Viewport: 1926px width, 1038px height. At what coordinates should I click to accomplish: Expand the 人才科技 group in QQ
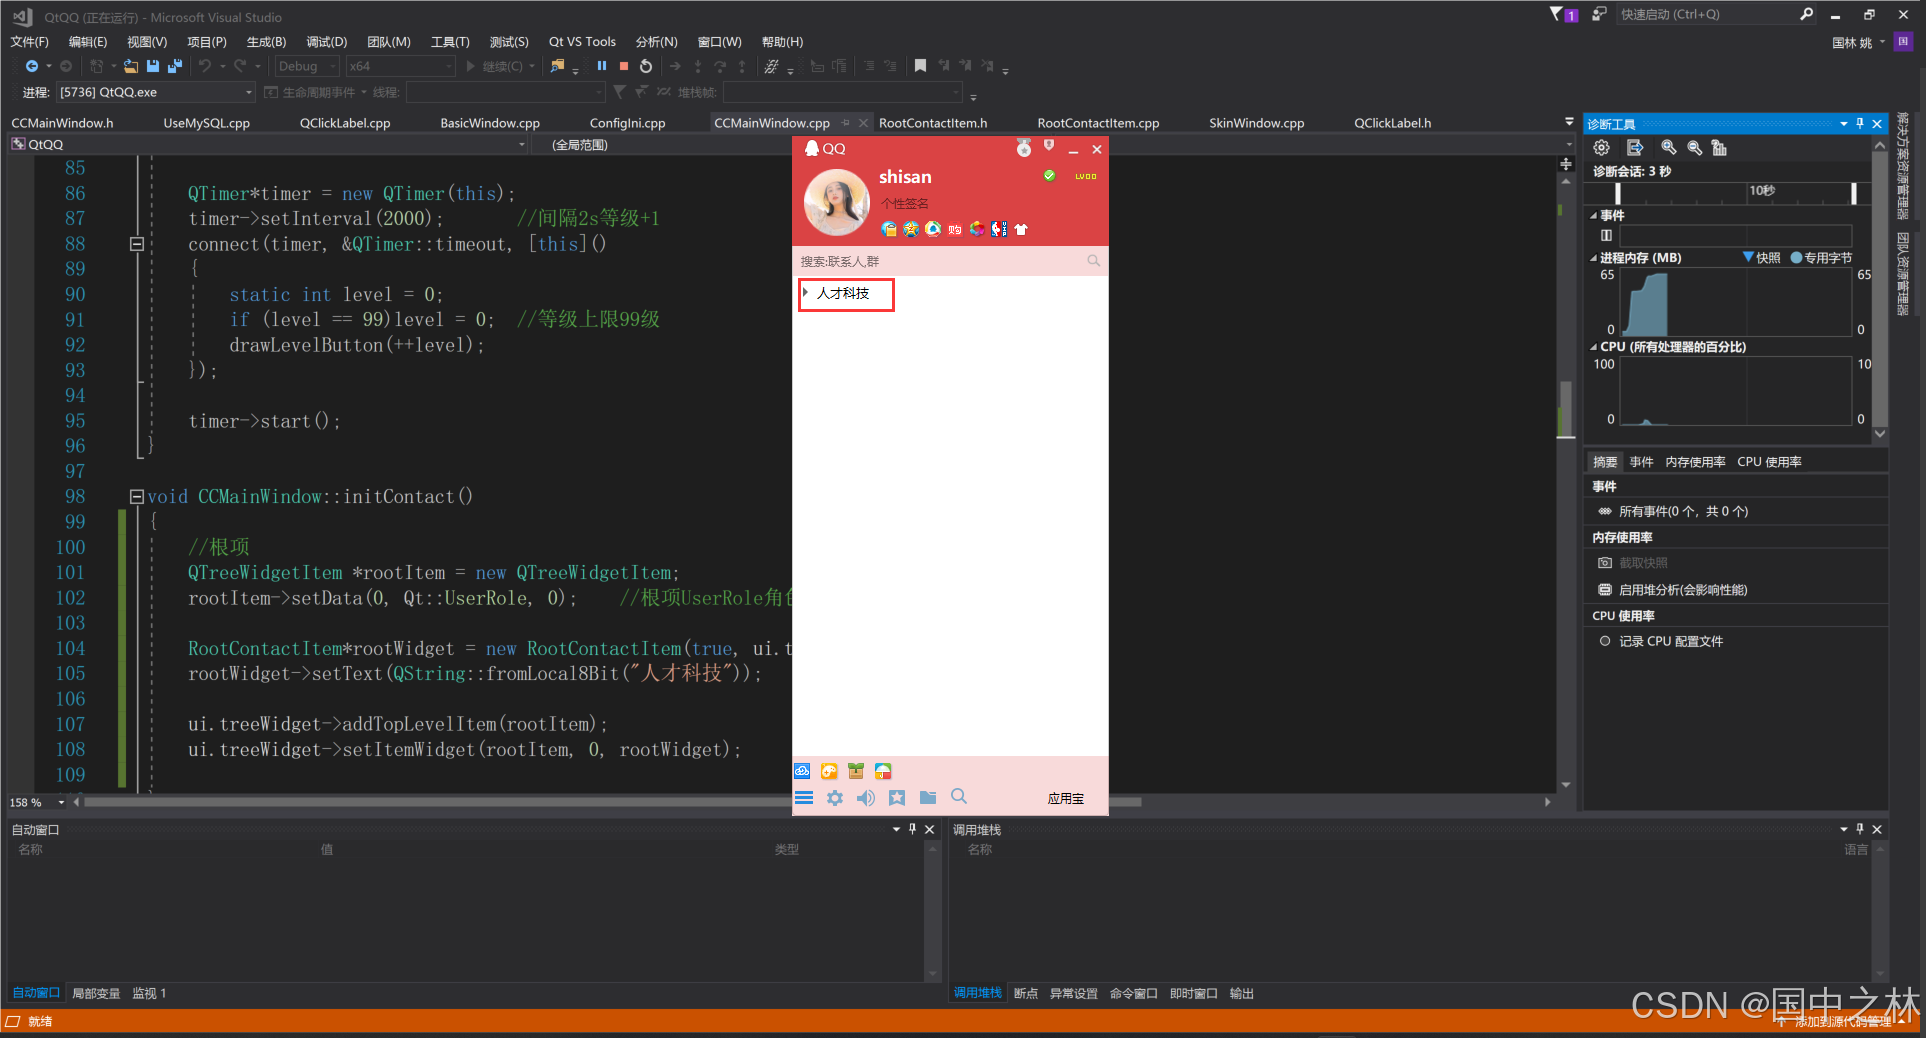[806, 293]
